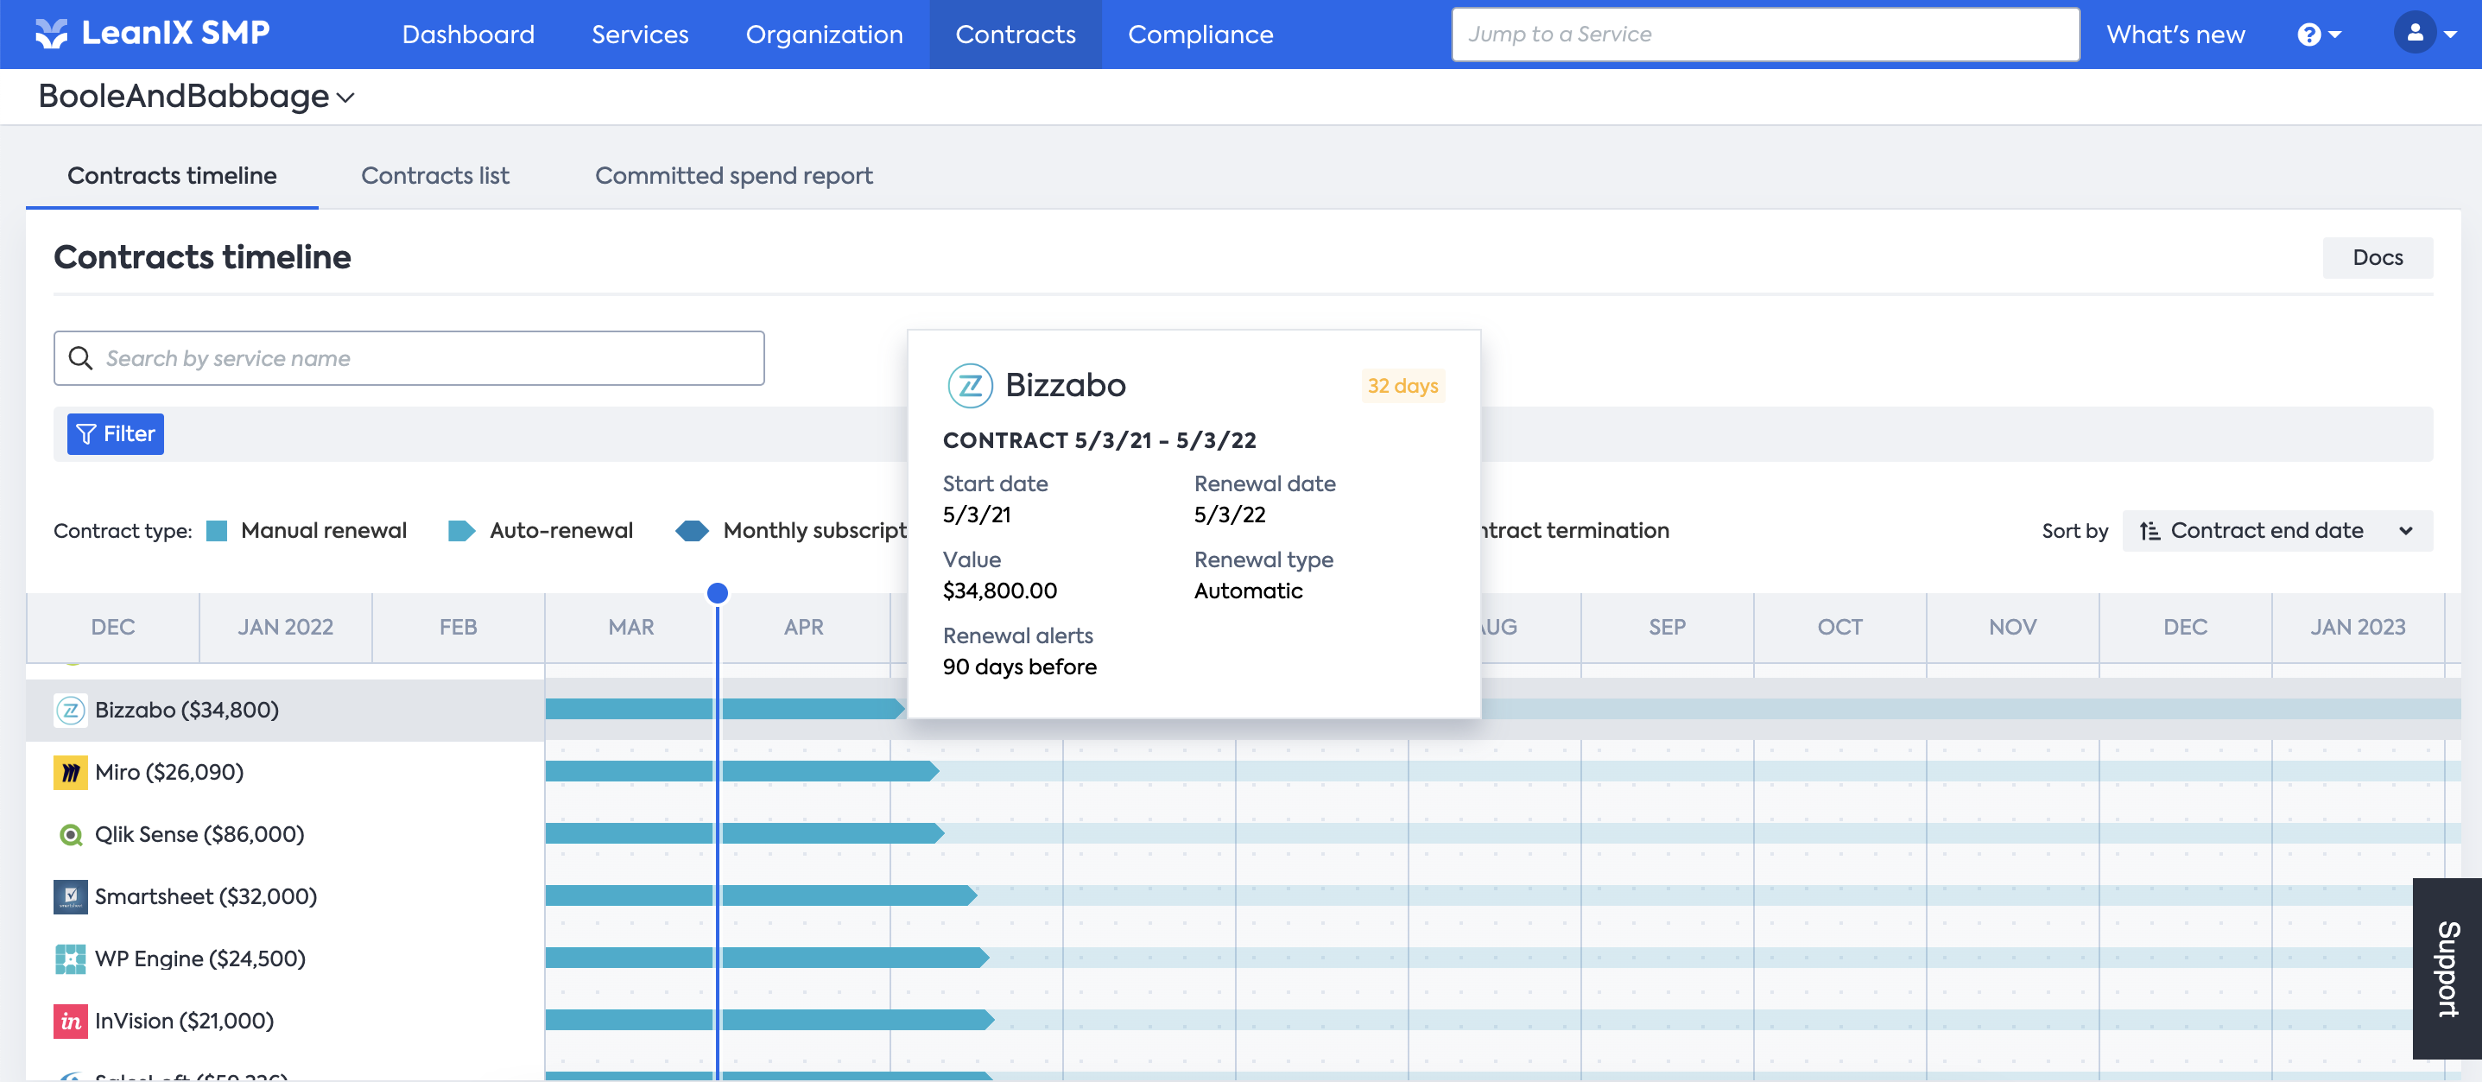Image resolution: width=2482 pixels, height=1082 pixels.
Task: Click the WP Engine service icon
Action: click(x=70, y=959)
